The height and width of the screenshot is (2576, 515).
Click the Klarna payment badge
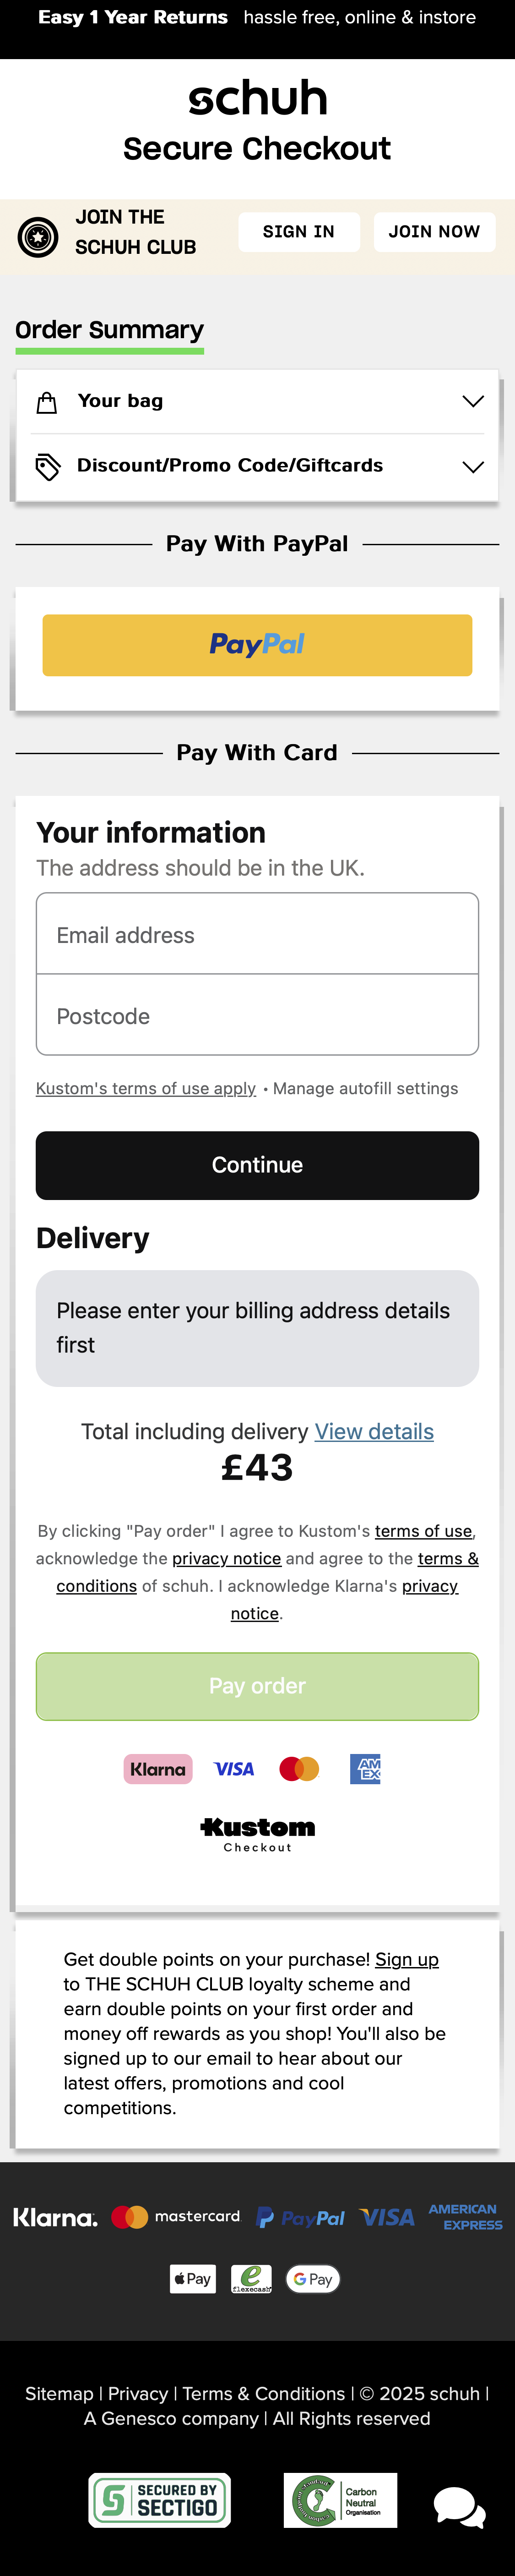coord(158,1769)
